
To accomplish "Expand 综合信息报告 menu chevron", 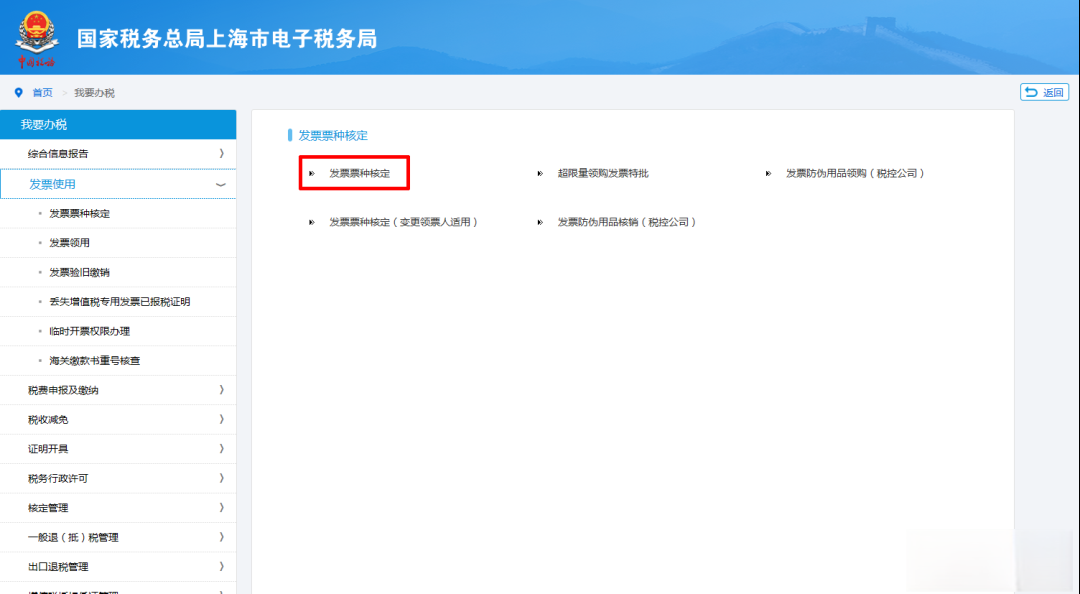I will tap(220, 154).
